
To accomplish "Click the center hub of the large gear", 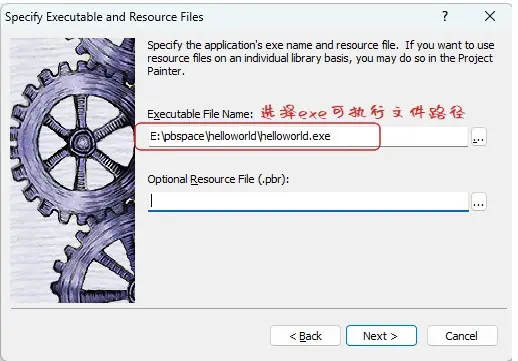I will 81,143.
